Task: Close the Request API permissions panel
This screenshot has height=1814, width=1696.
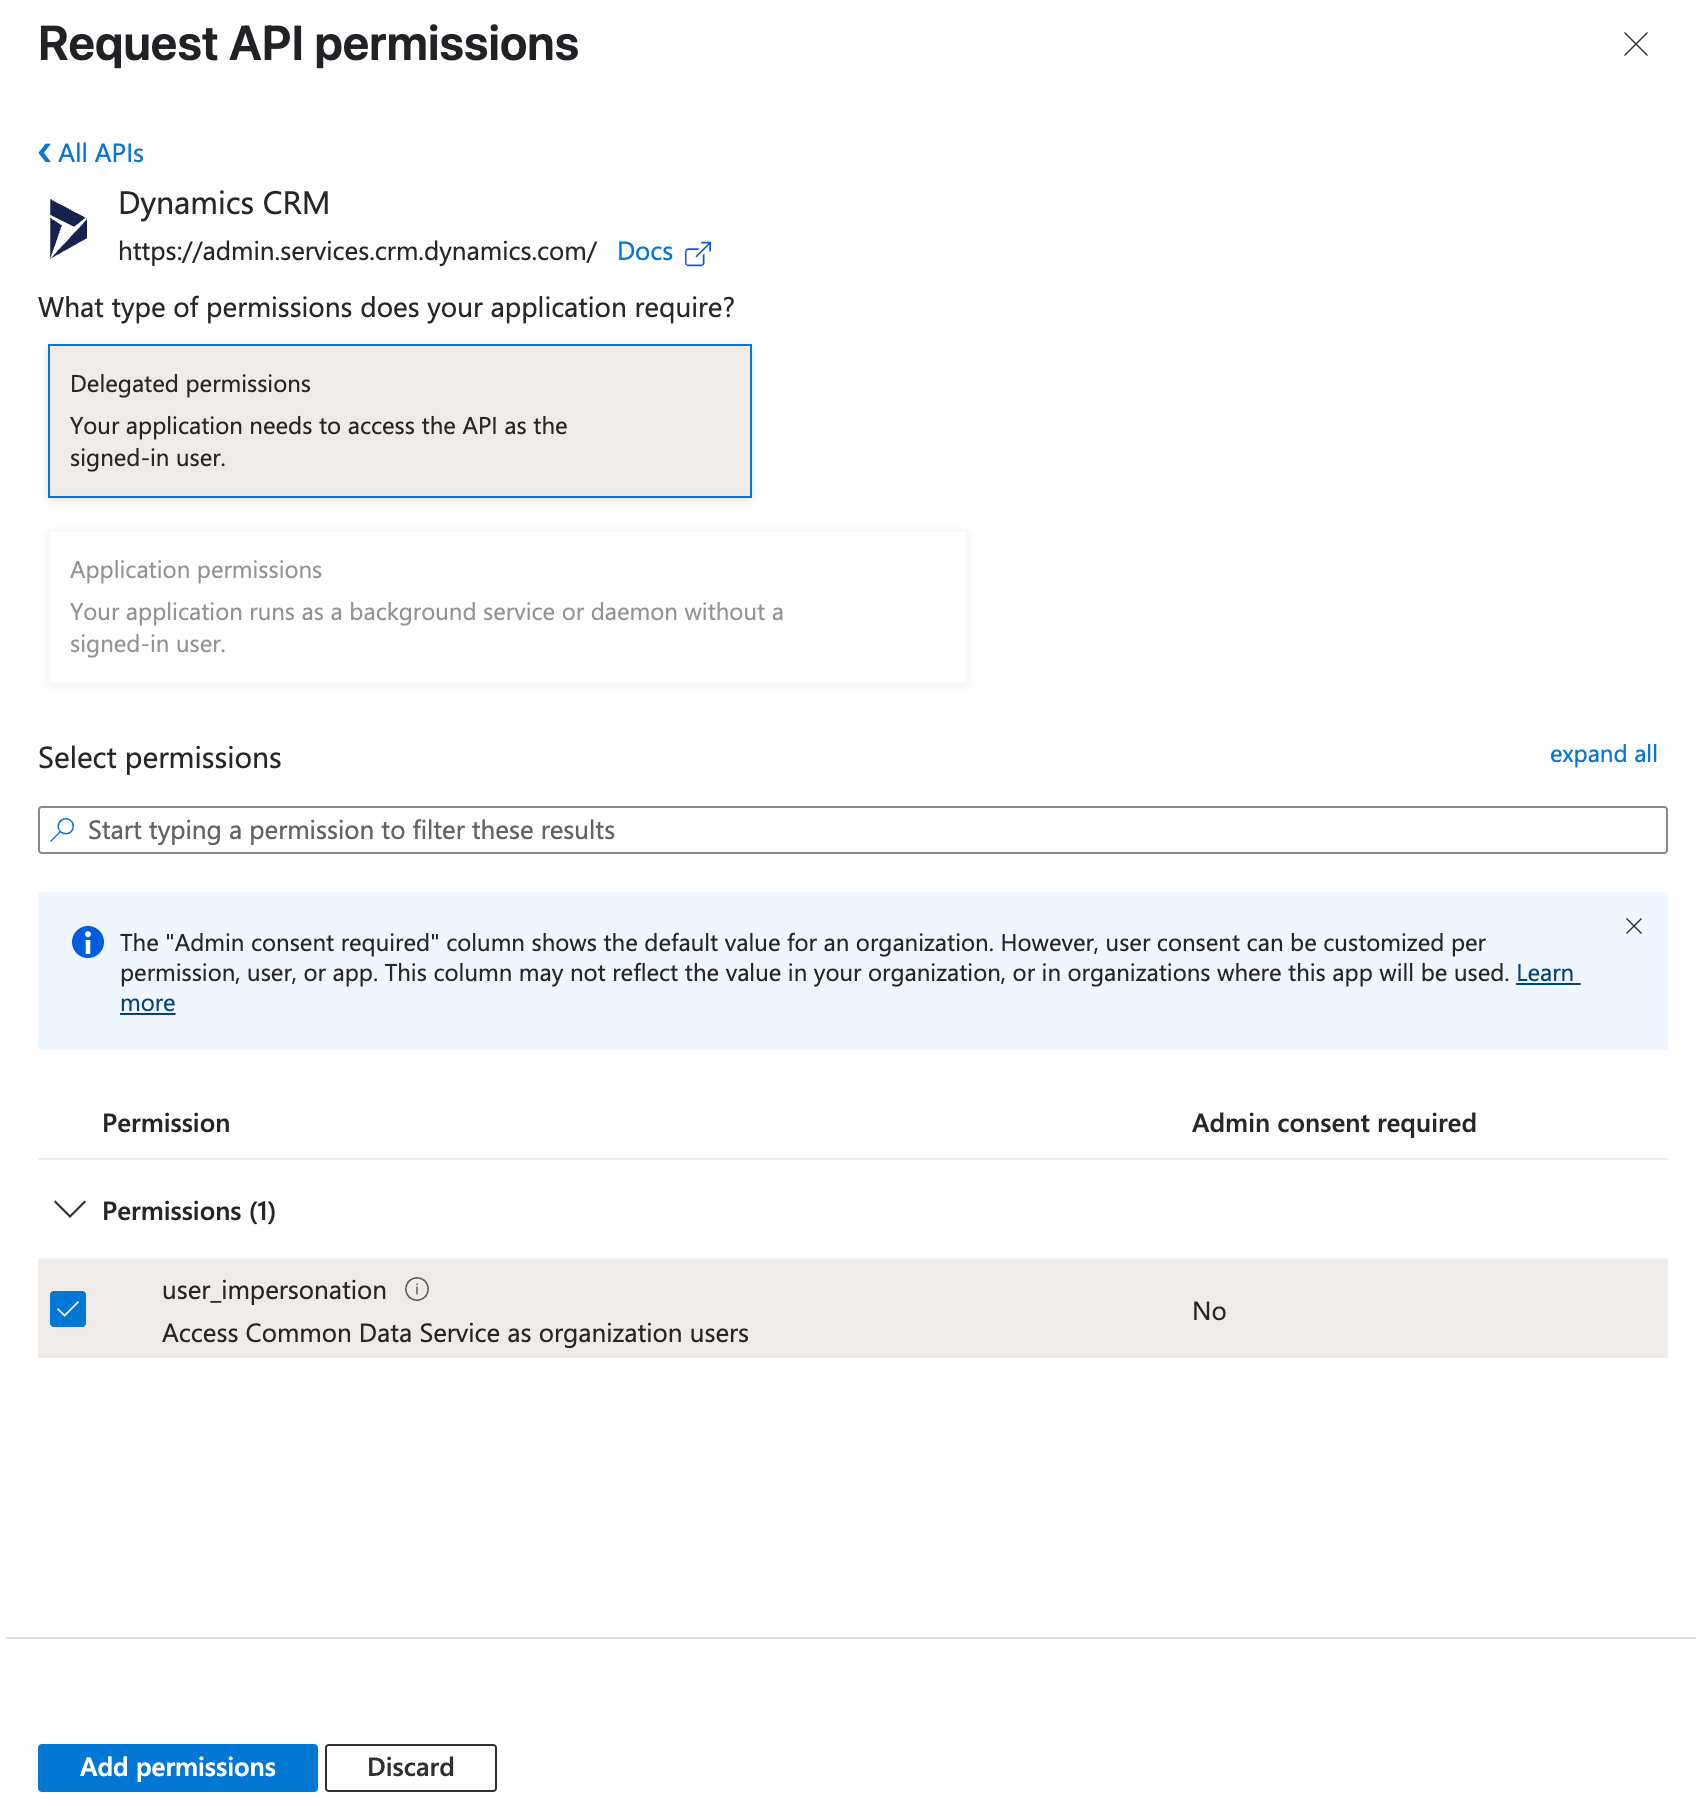Action: coord(1636,45)
